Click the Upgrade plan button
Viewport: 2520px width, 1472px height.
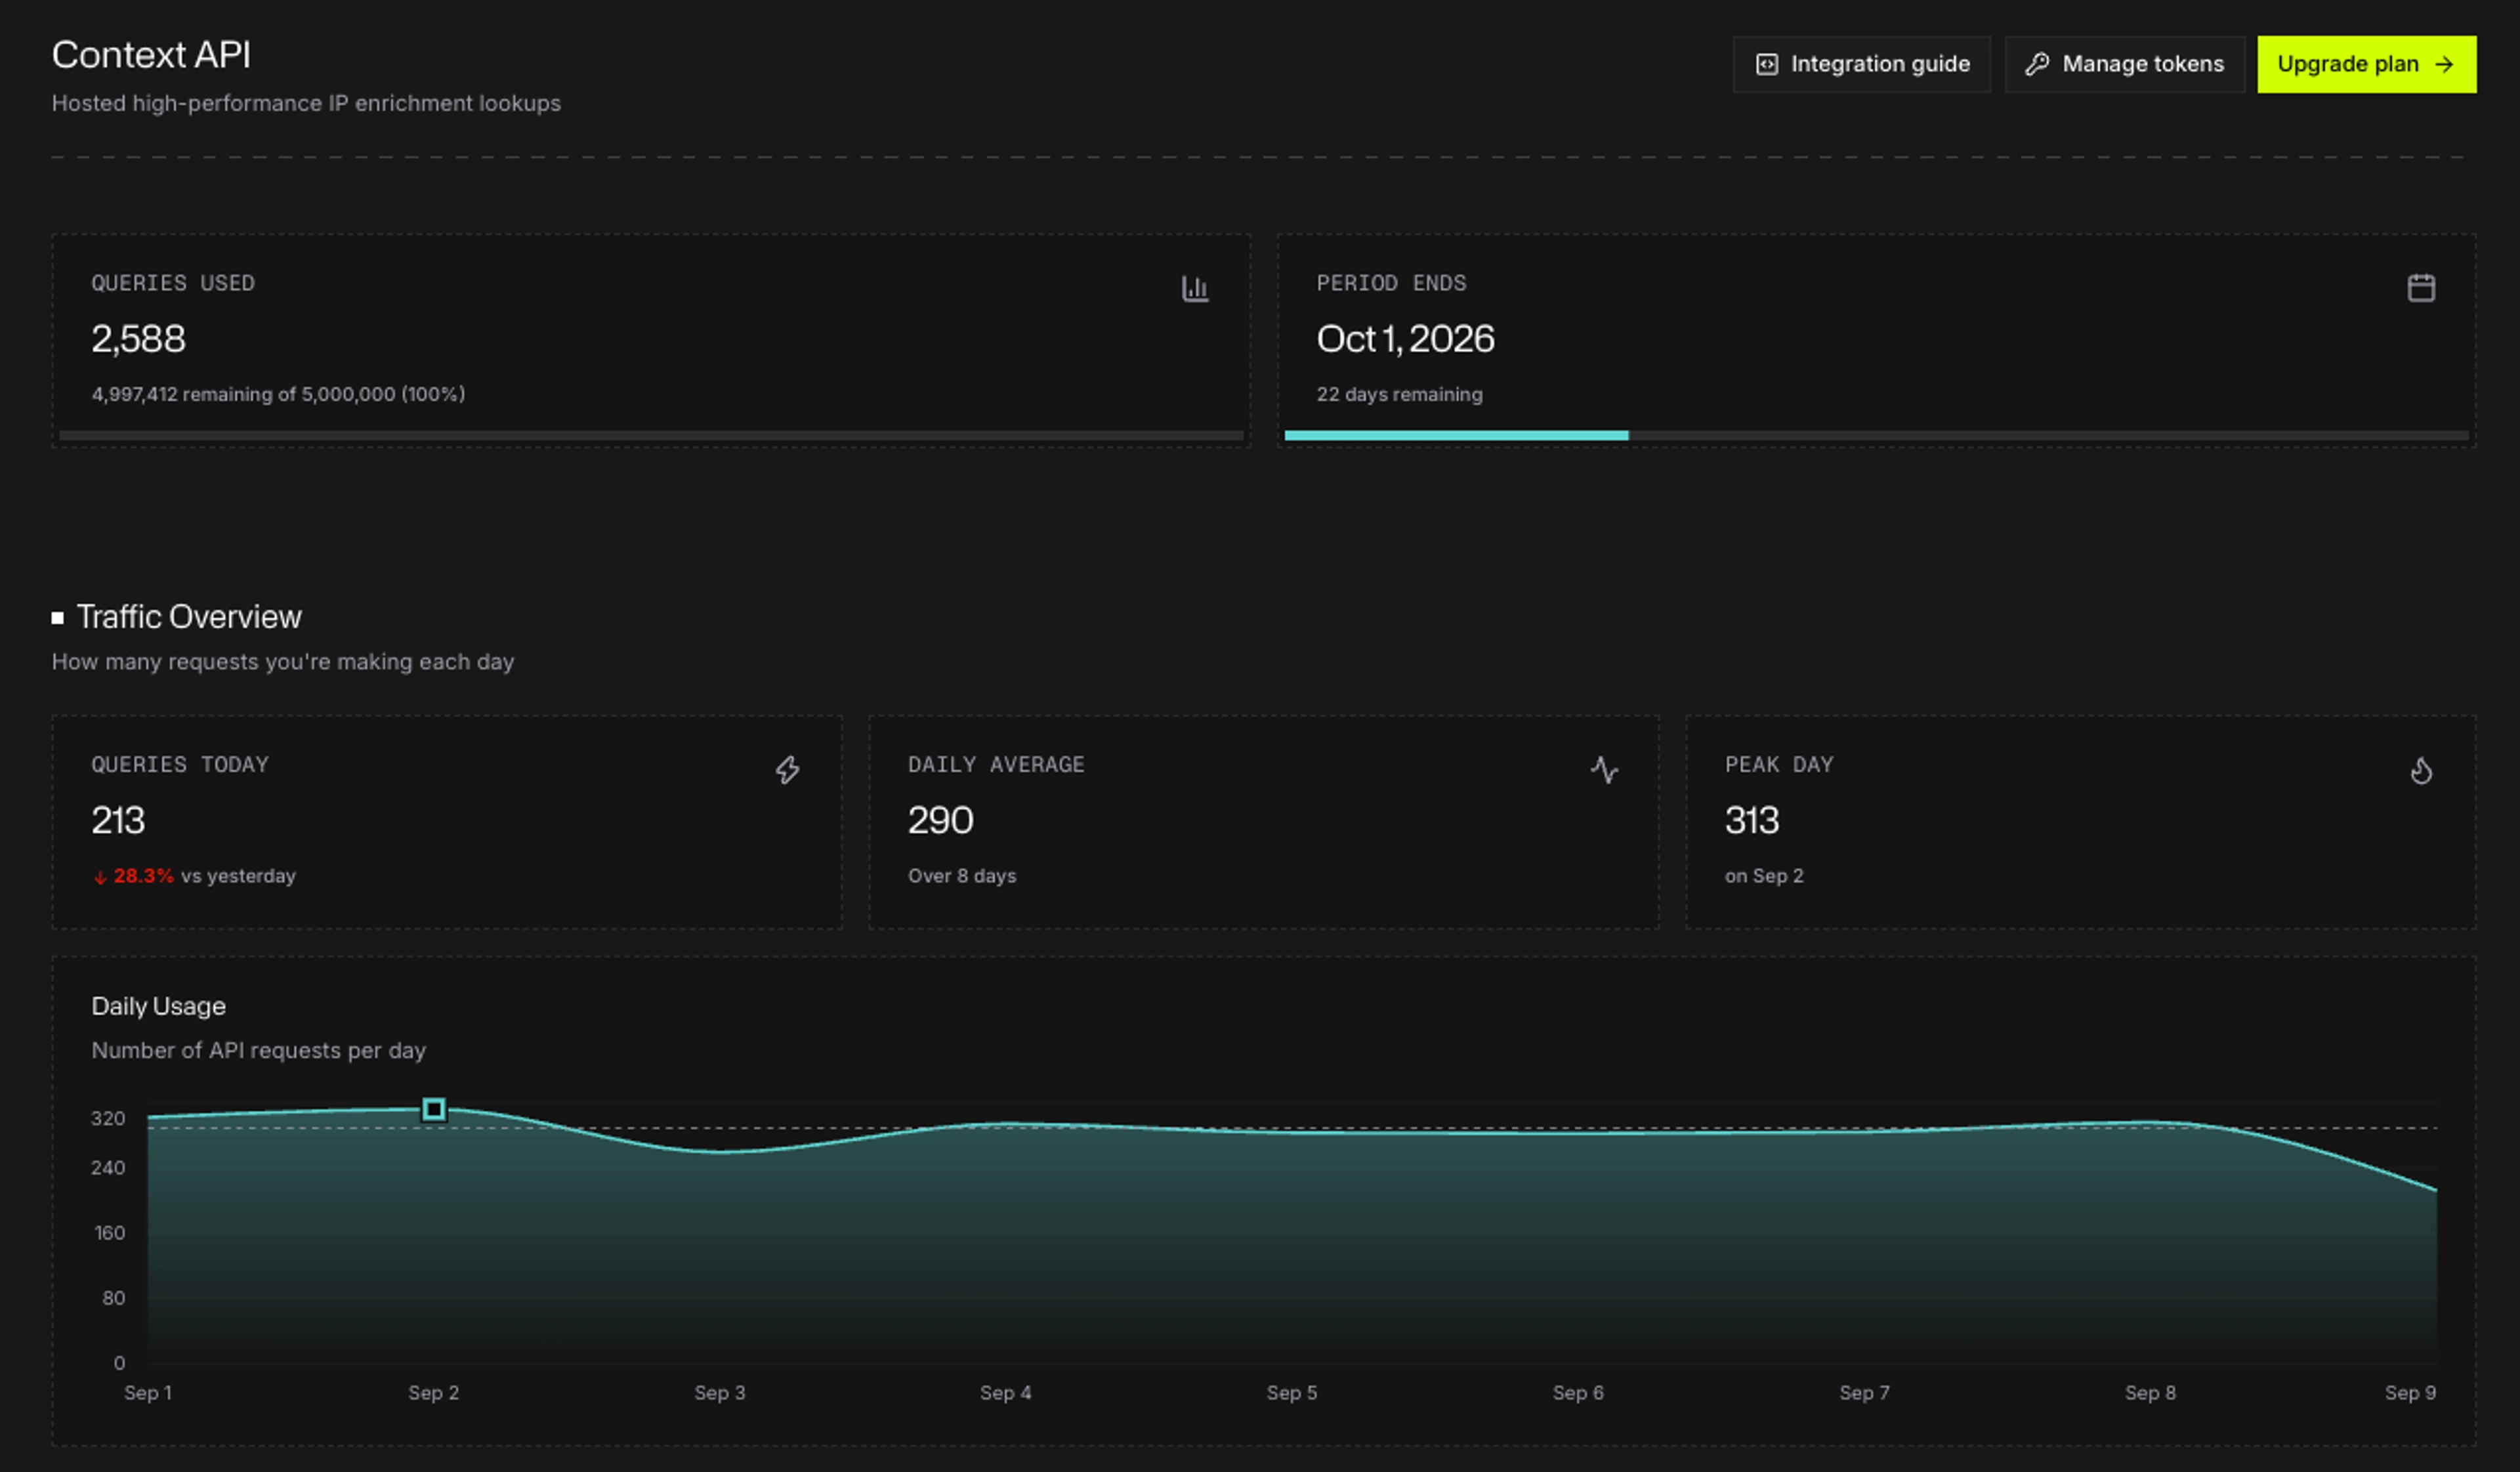2366,64
